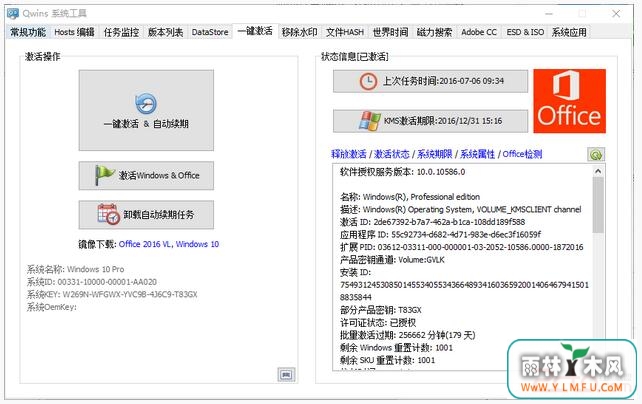Click small icon at bottom of activation panel
Screen dimensions: 642x404
coord(286,375)
